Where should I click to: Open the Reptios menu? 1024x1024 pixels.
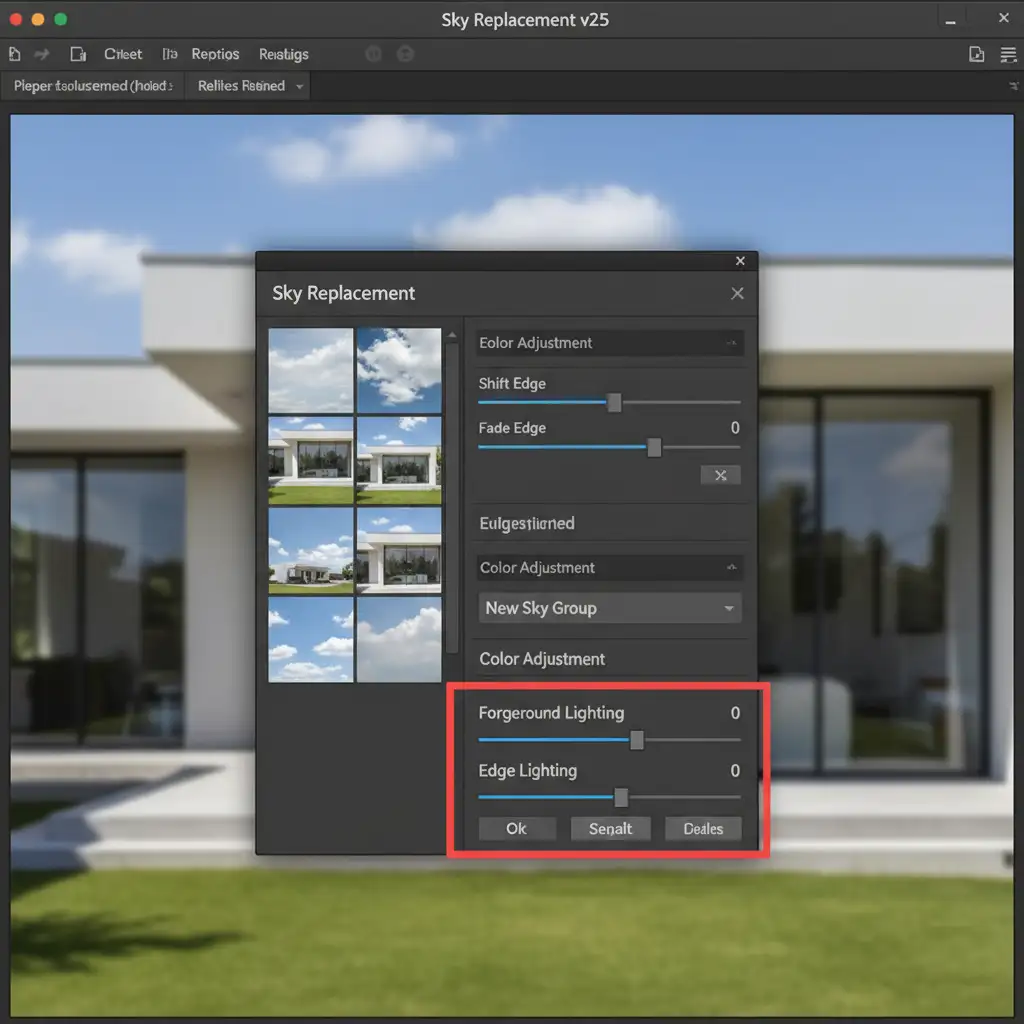tap(215, 54)
